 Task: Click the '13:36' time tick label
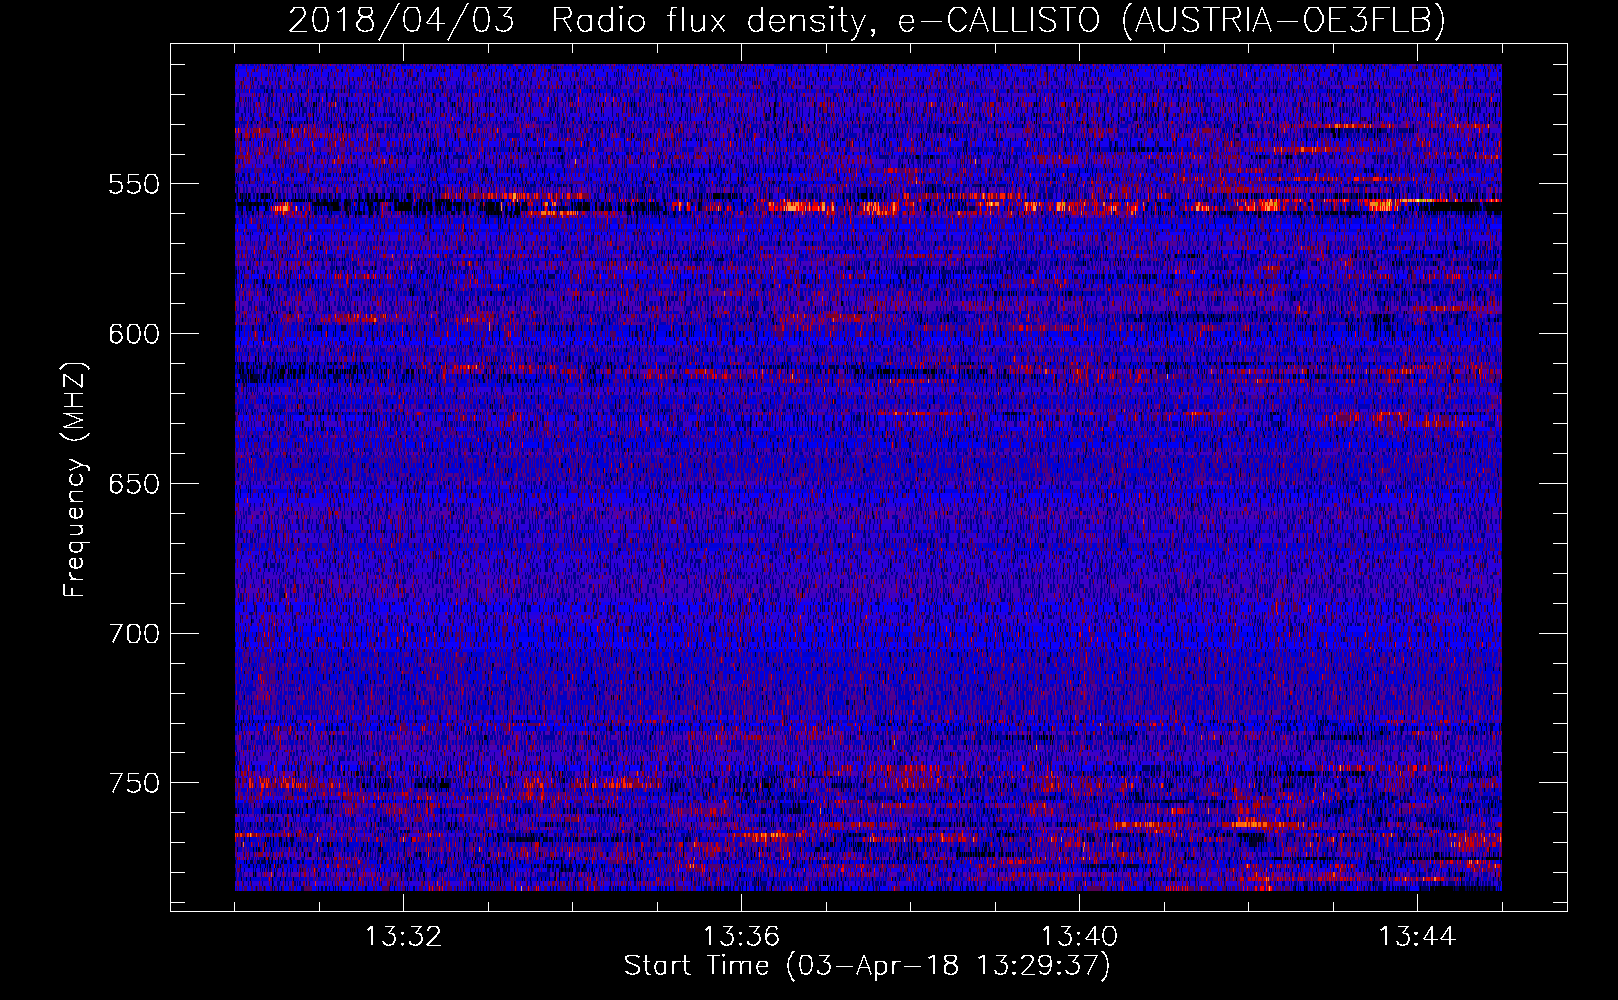[741, 937]
